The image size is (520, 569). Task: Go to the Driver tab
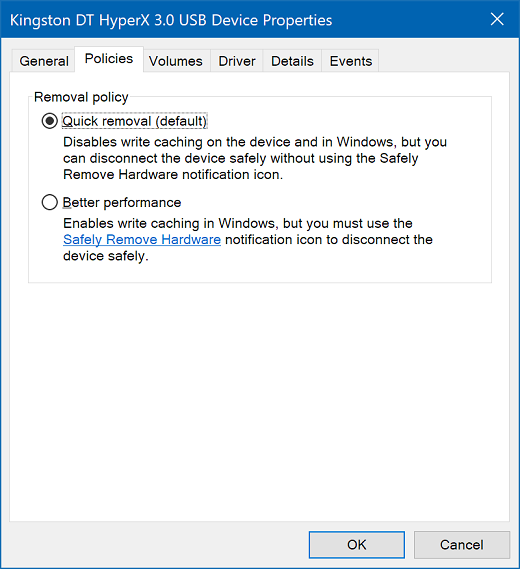237,61
